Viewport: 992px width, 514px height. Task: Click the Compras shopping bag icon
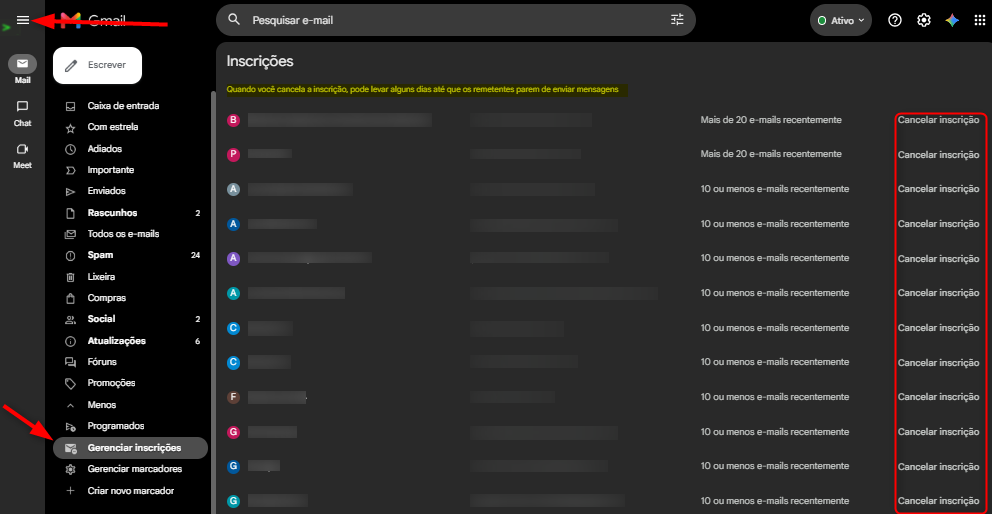tap(70, 298)
